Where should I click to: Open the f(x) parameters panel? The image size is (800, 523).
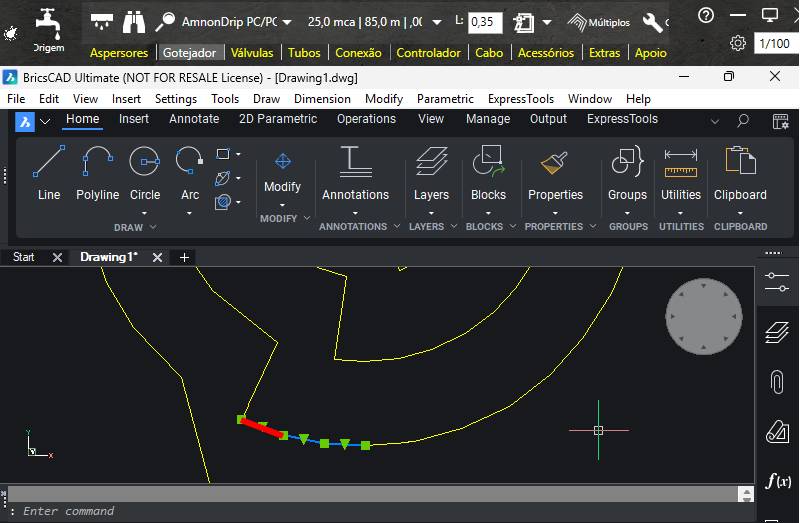click(777, 481)
